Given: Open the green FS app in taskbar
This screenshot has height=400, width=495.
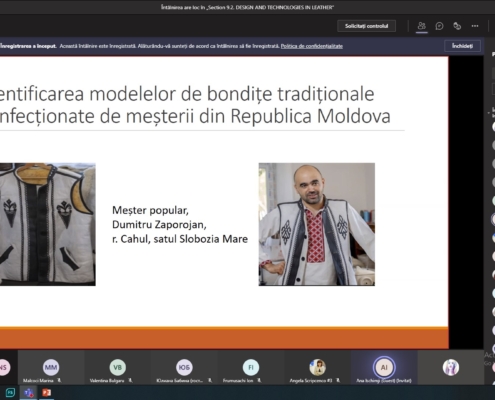Looking at the screenshot, I should [x=10, y=393].
